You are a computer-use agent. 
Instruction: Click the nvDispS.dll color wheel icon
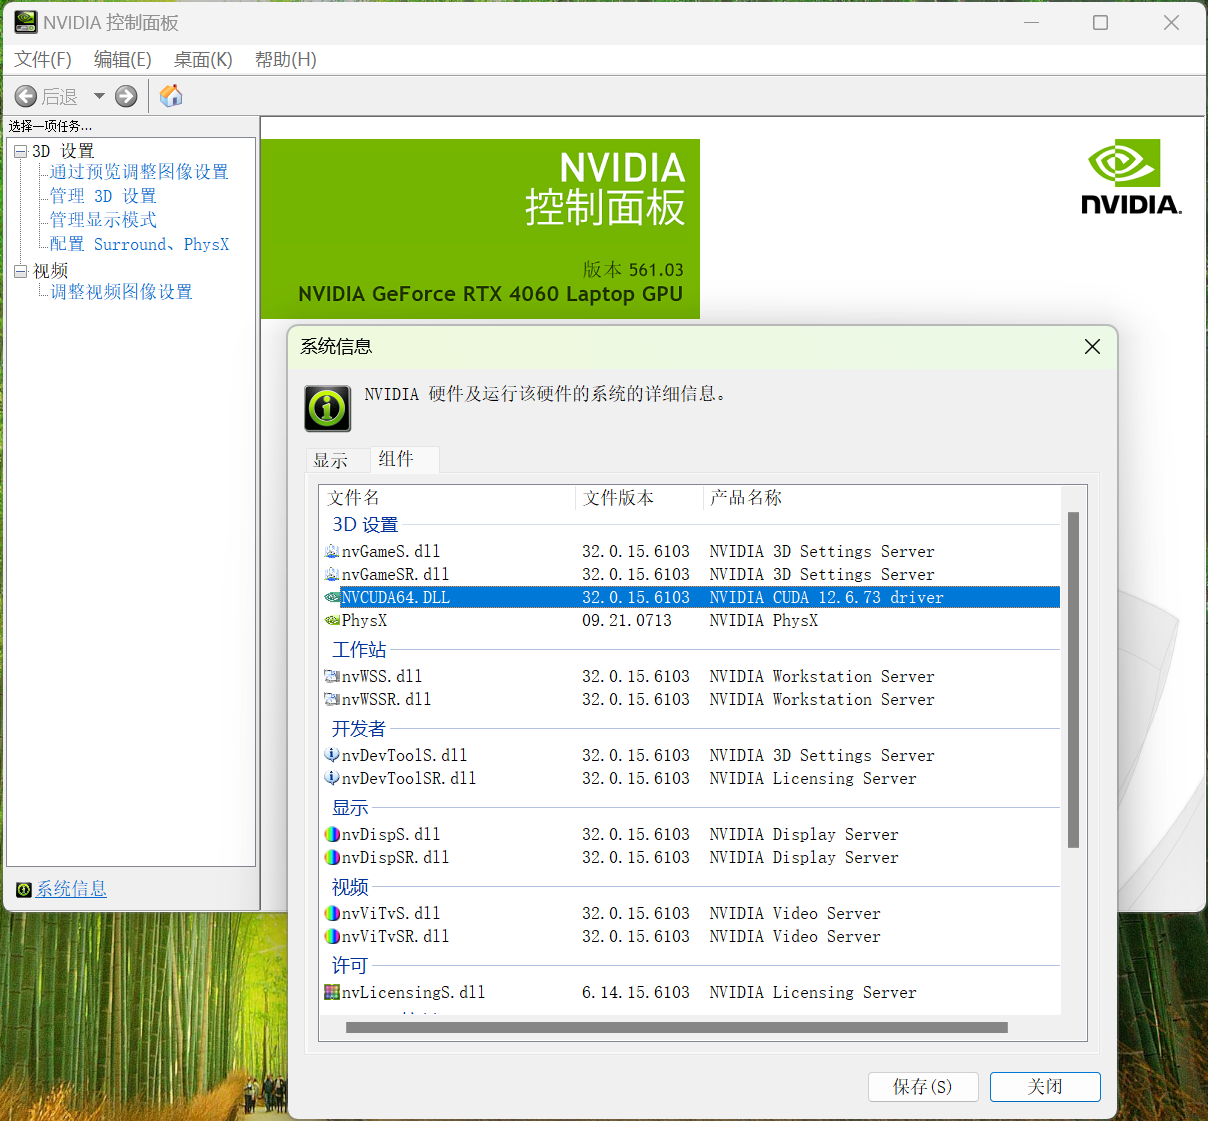click(332, 834)
